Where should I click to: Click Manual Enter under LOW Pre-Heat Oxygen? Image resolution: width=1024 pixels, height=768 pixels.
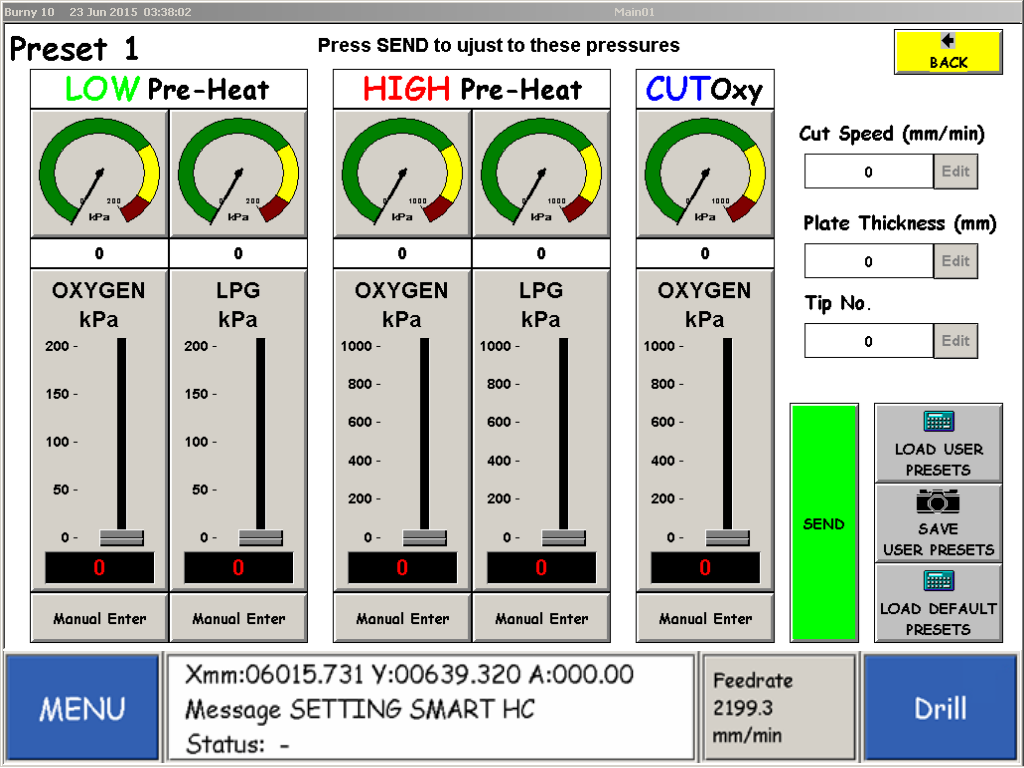click(99, 618)
